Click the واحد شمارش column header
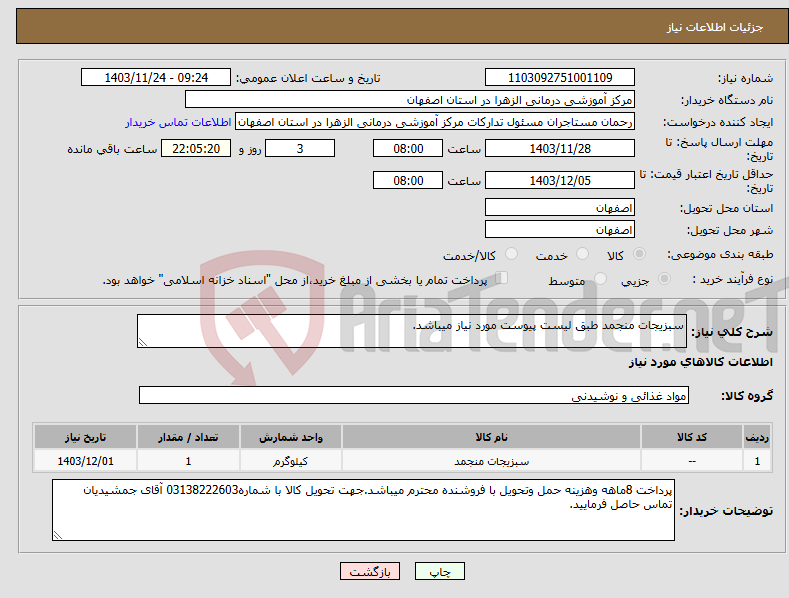The image size is (789, 598). coord(291,437)
